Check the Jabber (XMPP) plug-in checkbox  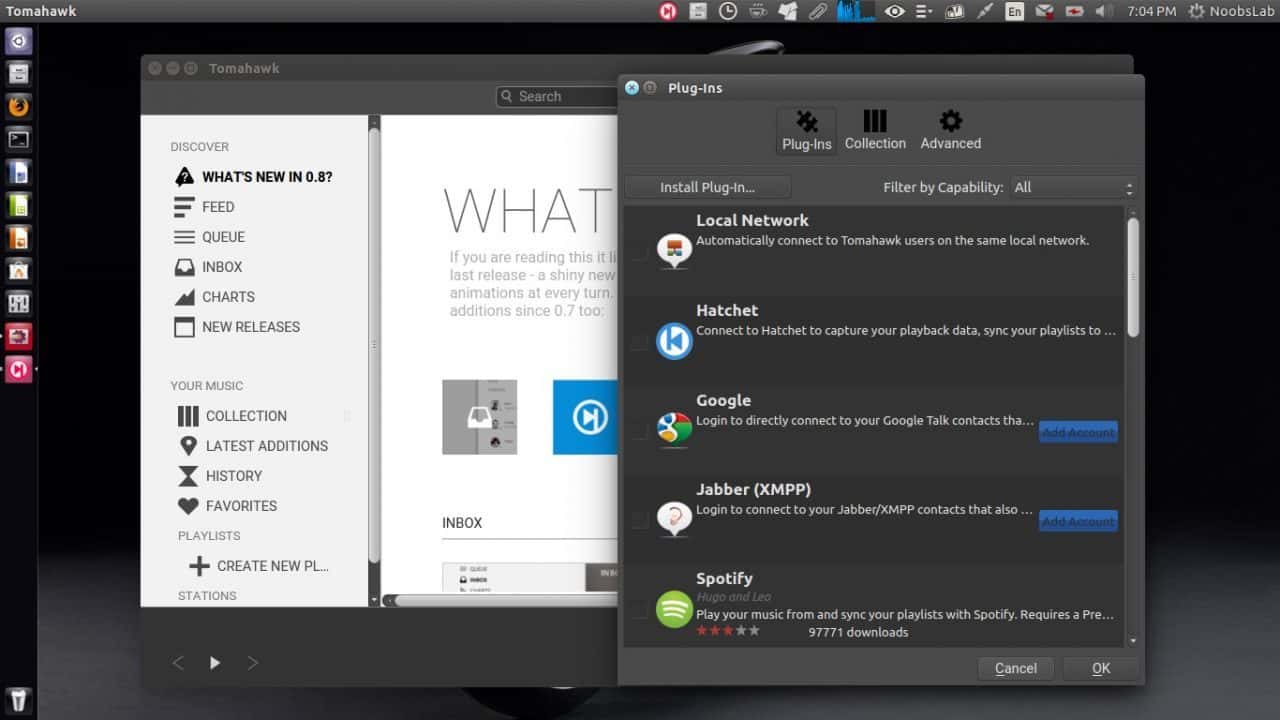tap(640, 520)
